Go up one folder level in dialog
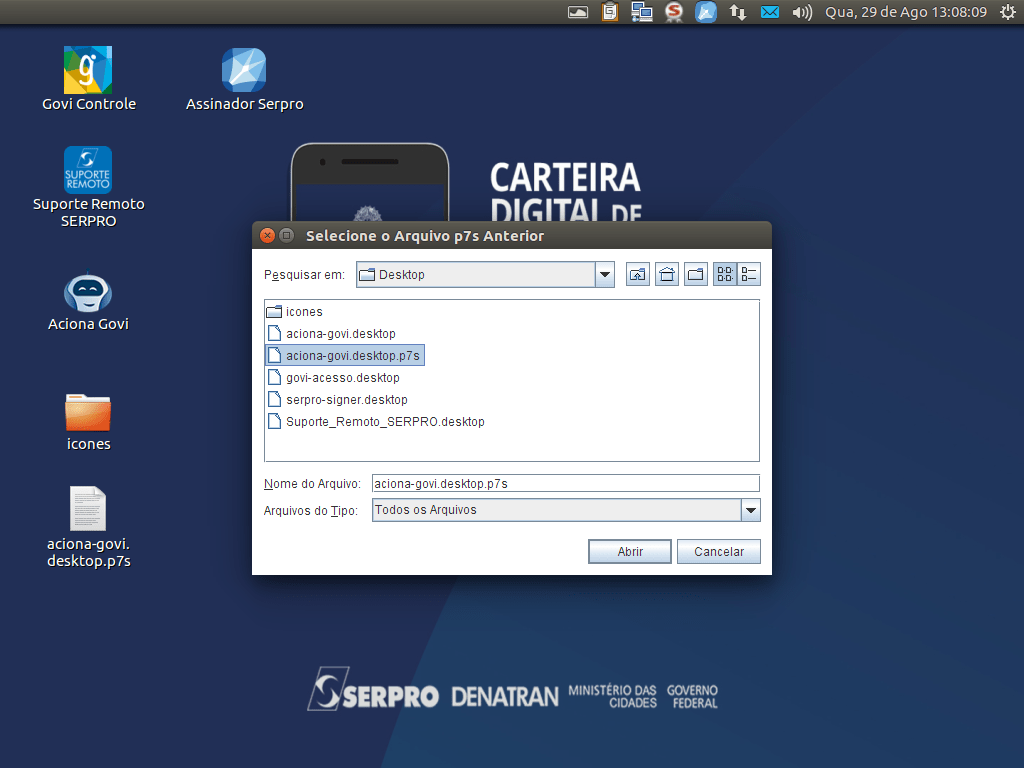 637,275
